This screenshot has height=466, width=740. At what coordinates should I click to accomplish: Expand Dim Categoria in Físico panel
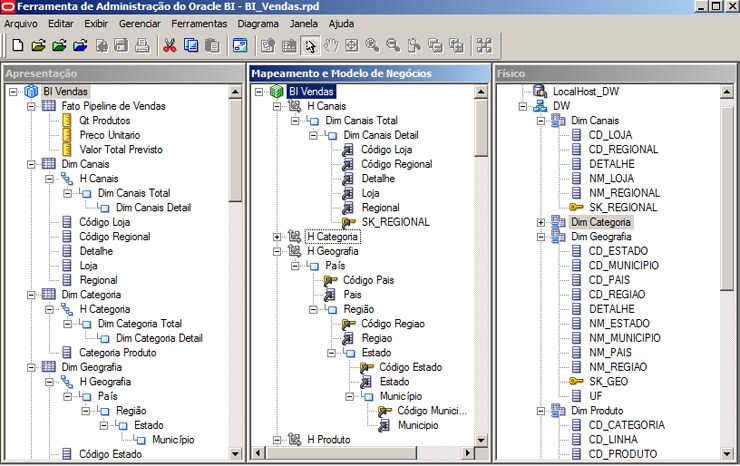point(541,222)
